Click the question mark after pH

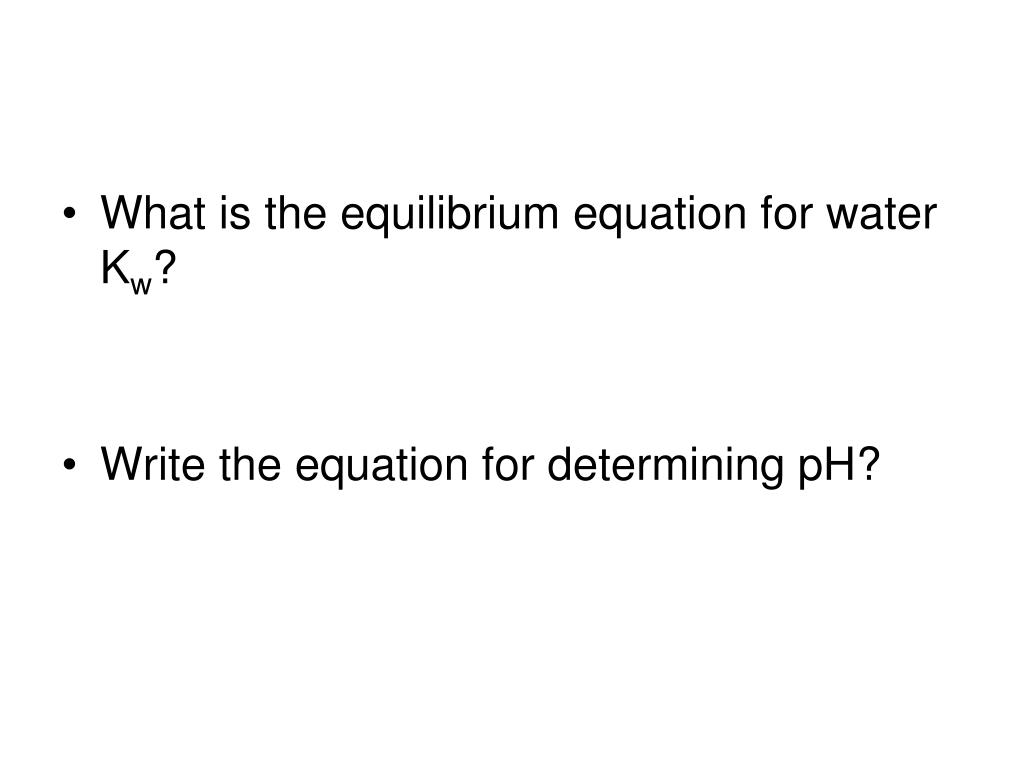[867, 464]
